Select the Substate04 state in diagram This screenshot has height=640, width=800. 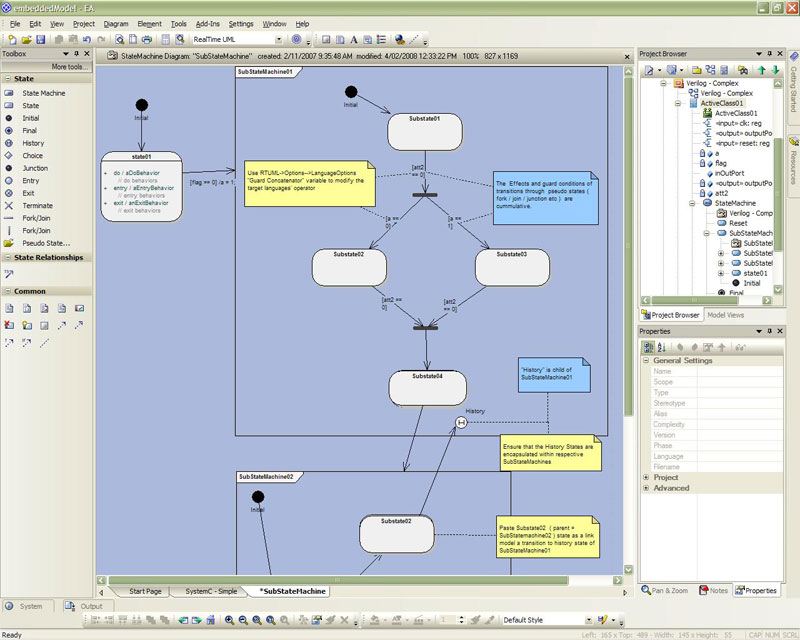(428, 388)
